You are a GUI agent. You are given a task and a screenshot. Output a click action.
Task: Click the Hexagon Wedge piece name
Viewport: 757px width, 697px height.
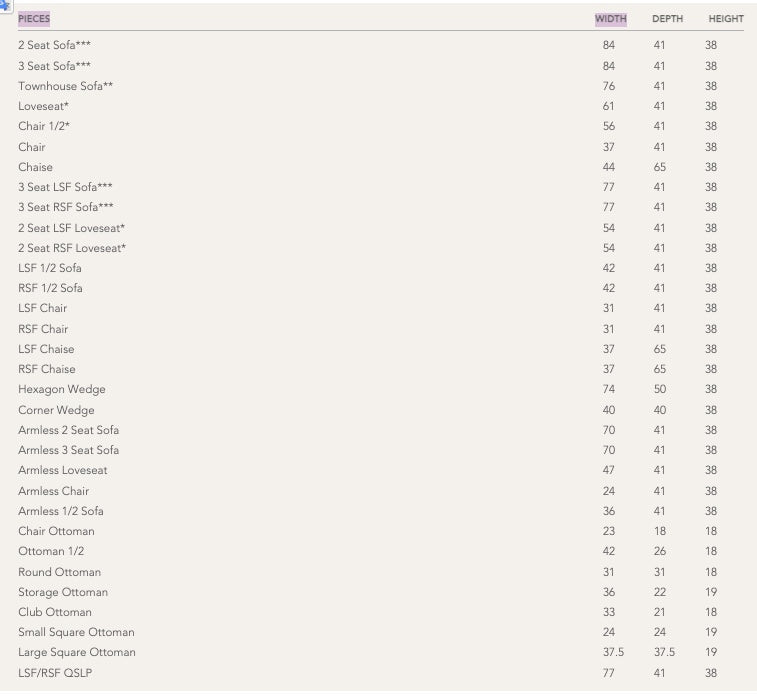(x=61, y=389)
